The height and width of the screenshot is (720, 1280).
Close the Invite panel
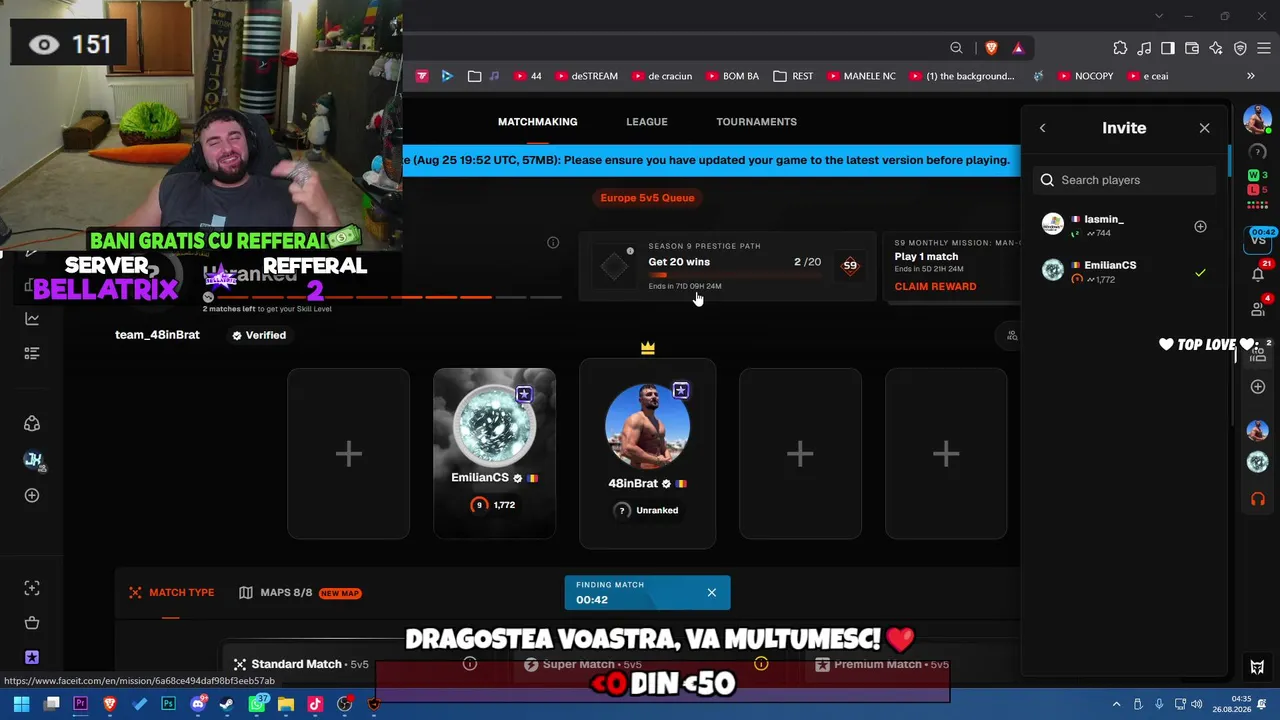pos(1204,128)
